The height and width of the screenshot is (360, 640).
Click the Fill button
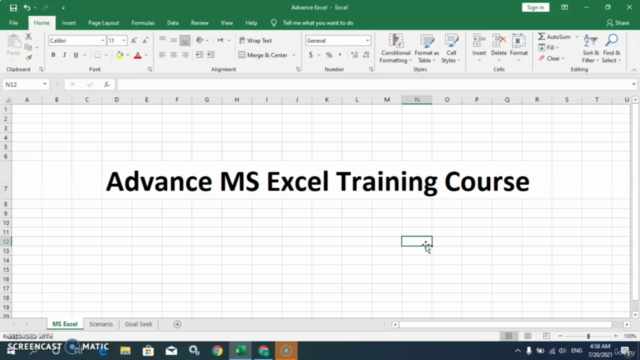click(x=547, y=48)
